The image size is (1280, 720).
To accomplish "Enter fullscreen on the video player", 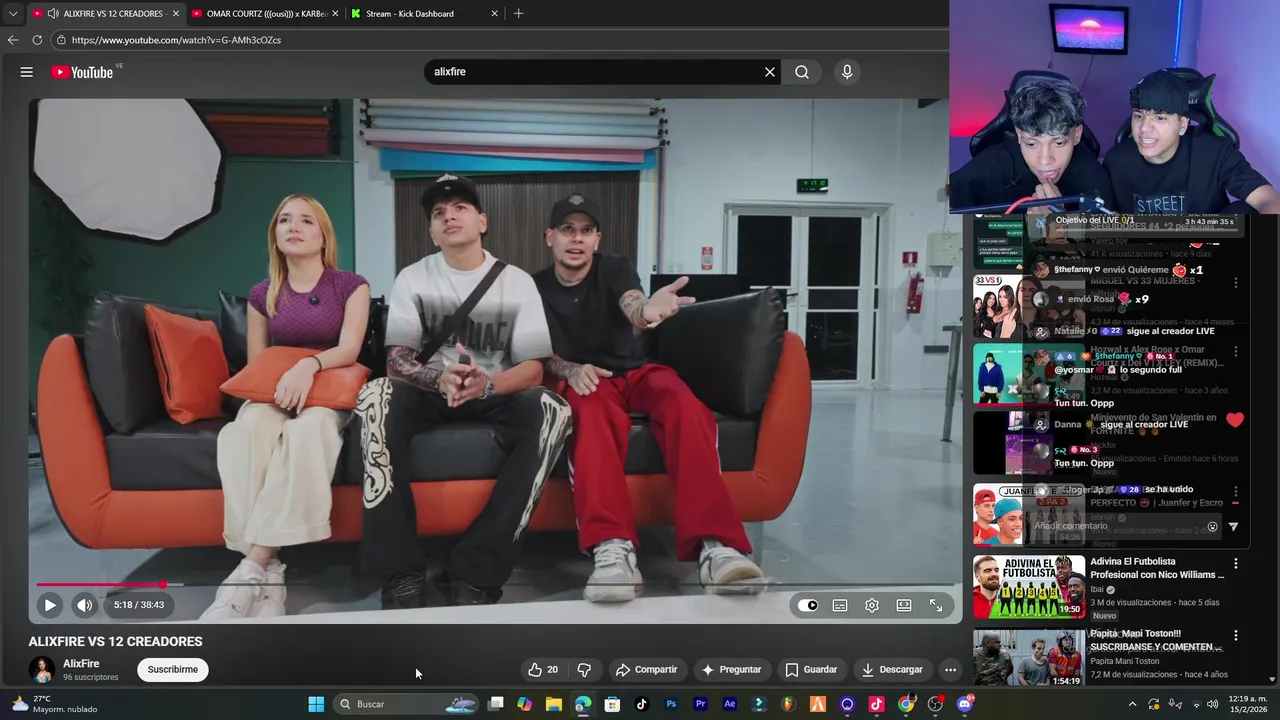I will [936, 605].
